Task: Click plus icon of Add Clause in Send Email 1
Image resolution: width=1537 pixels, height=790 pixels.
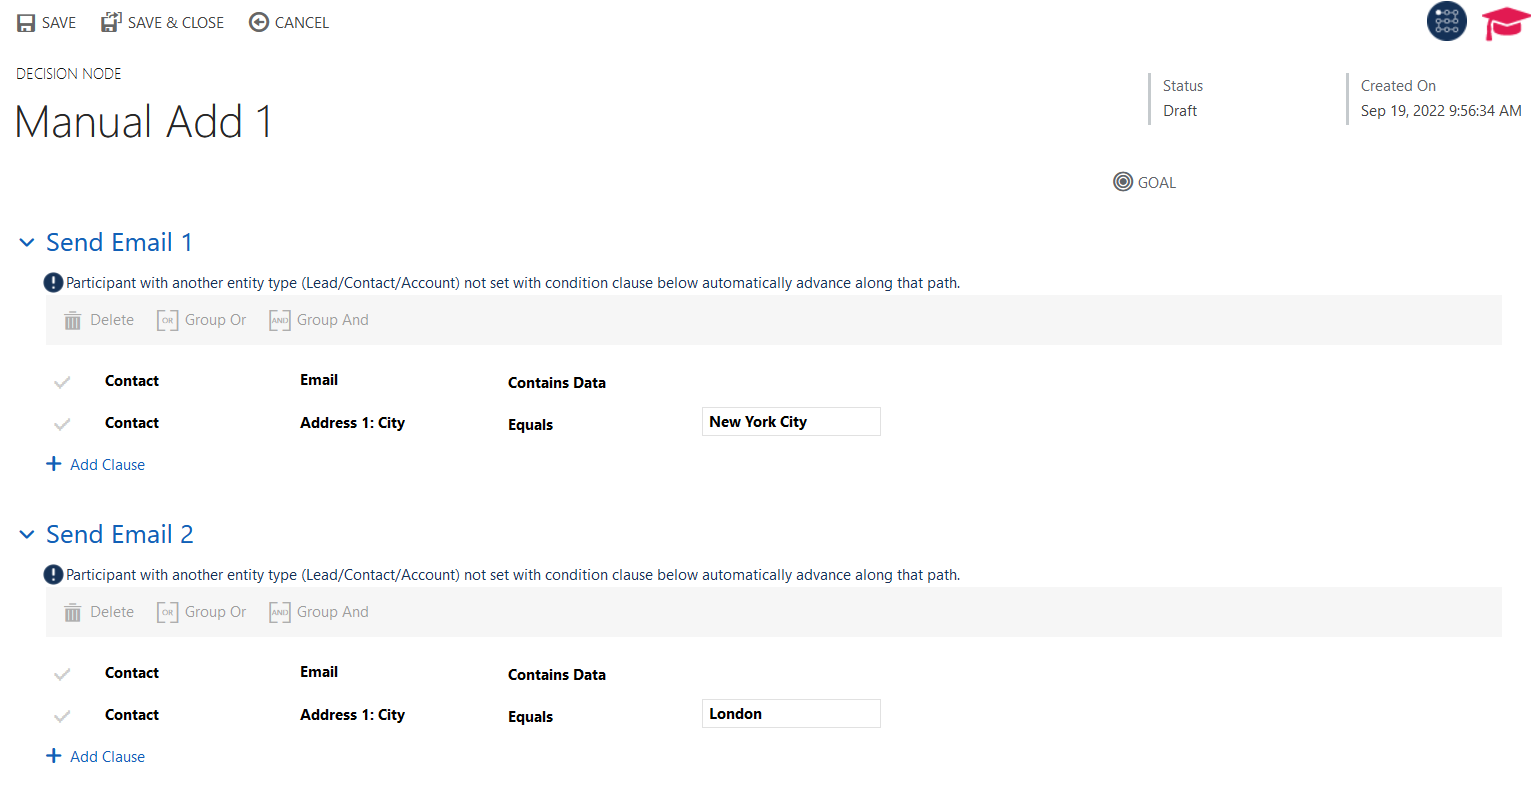Action: (54, 464)
